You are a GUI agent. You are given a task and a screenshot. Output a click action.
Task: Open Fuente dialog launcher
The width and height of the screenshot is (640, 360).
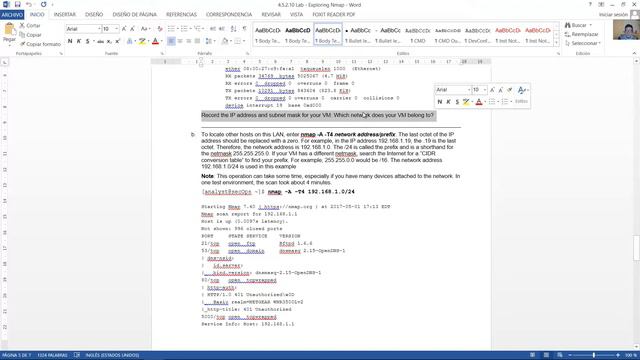162,53
